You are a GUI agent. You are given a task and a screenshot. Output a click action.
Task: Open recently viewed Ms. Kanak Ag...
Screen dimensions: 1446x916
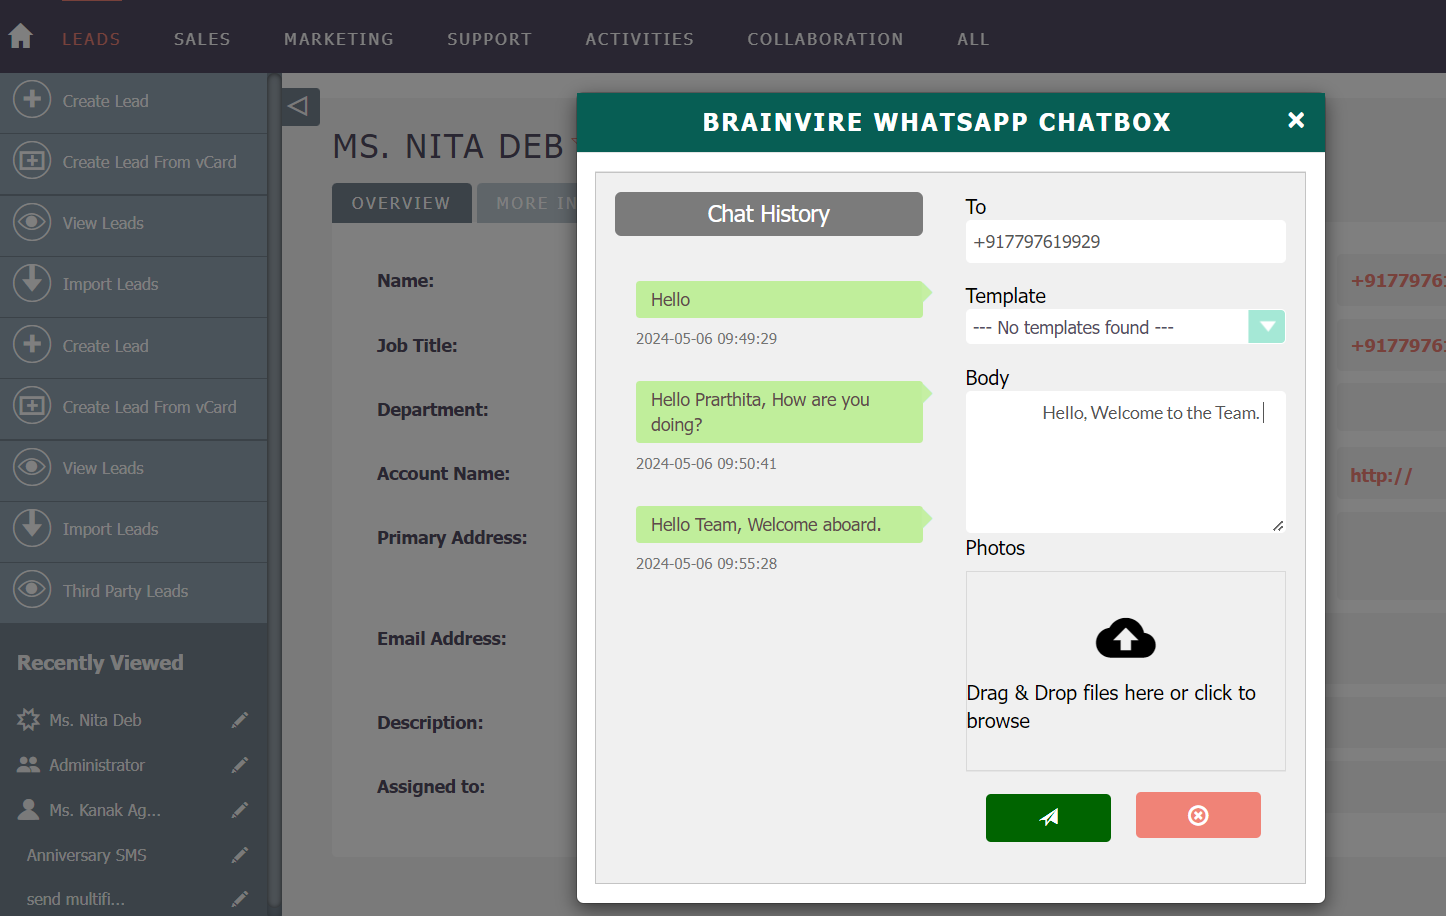105,810
